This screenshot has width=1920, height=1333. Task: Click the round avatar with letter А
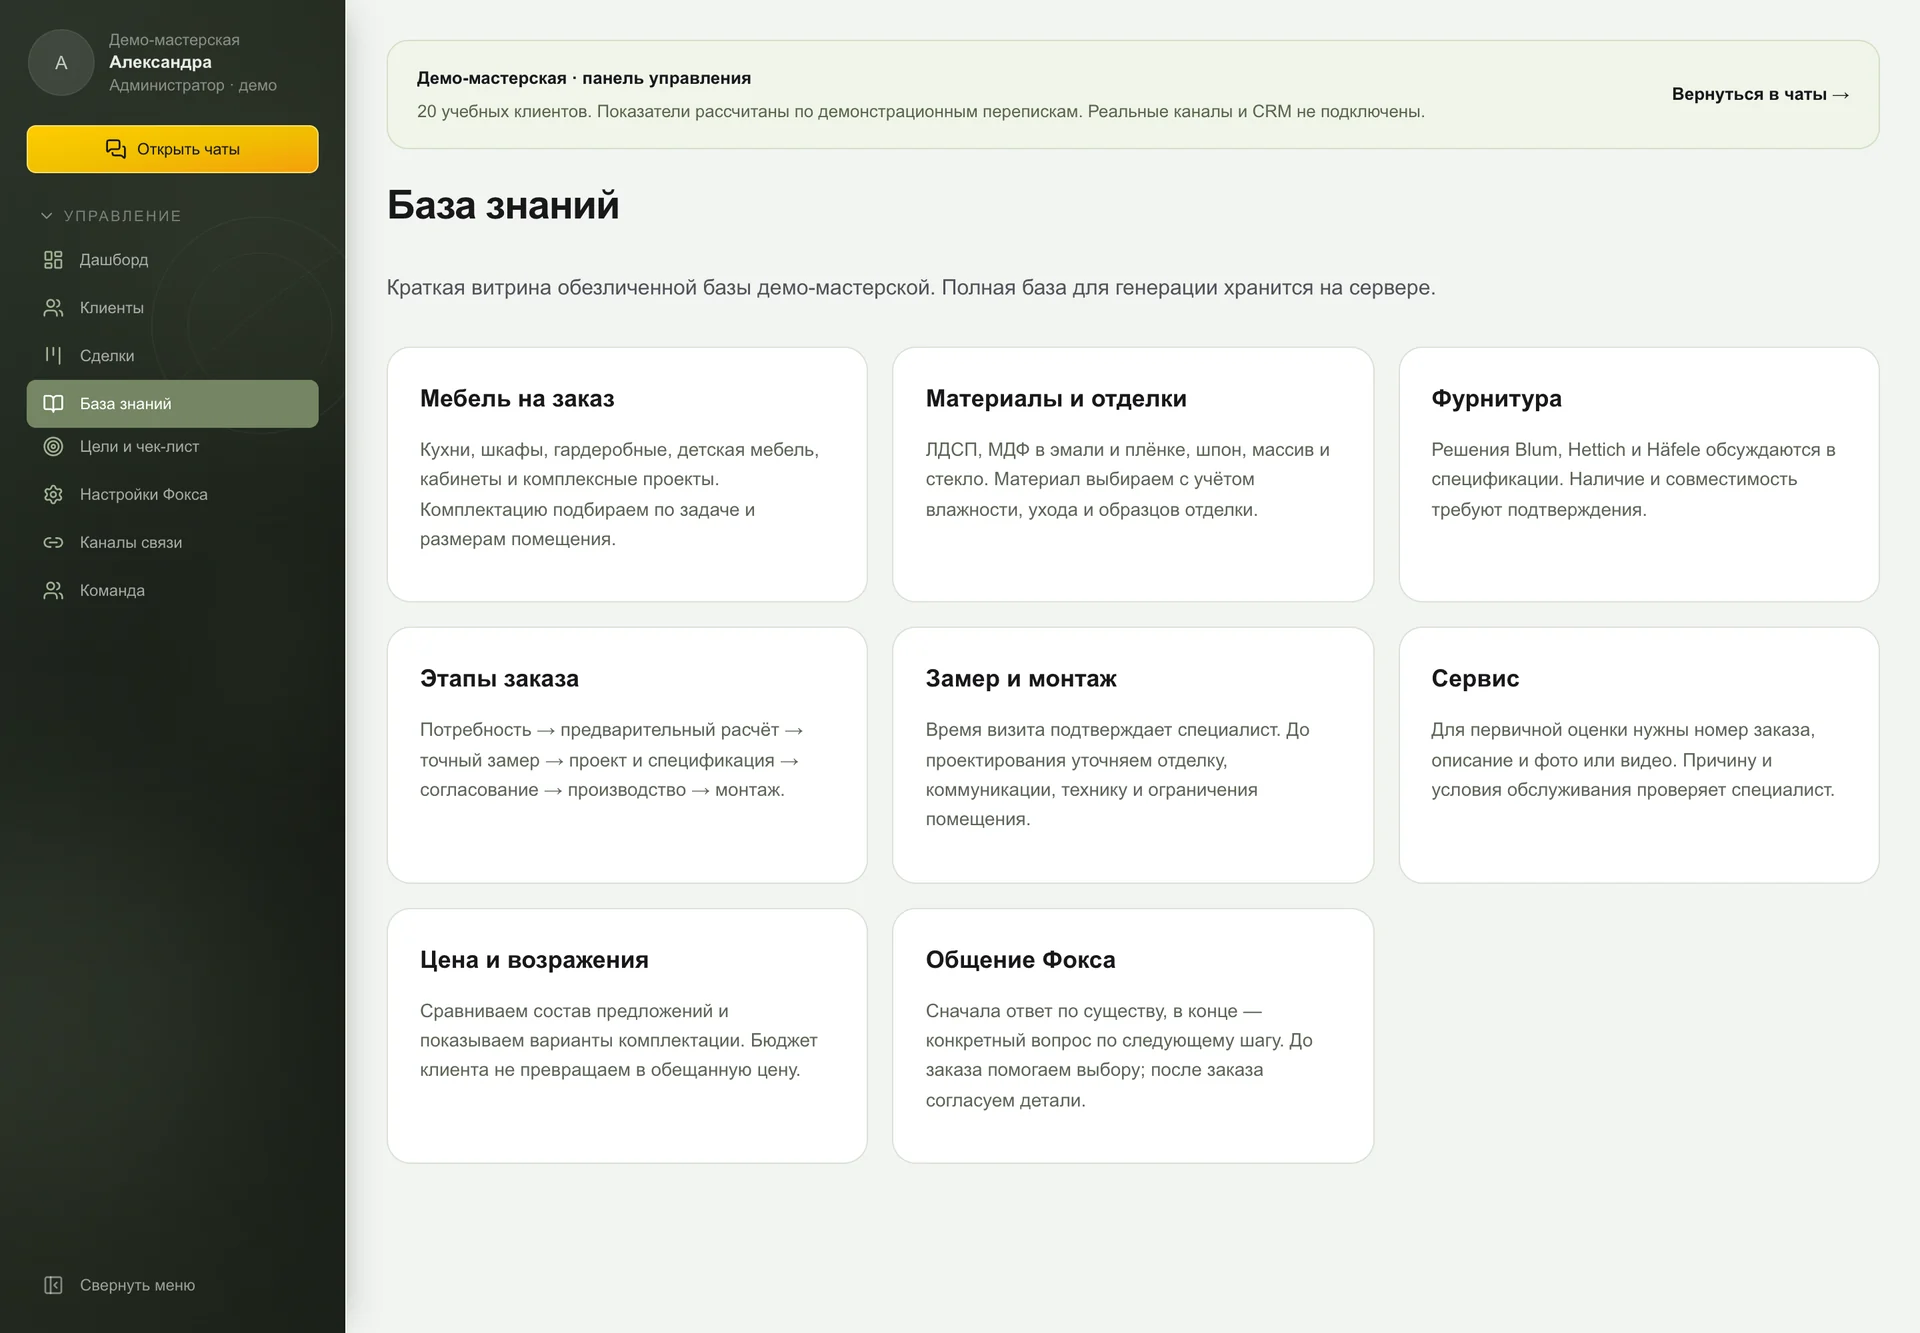(61, 63)
